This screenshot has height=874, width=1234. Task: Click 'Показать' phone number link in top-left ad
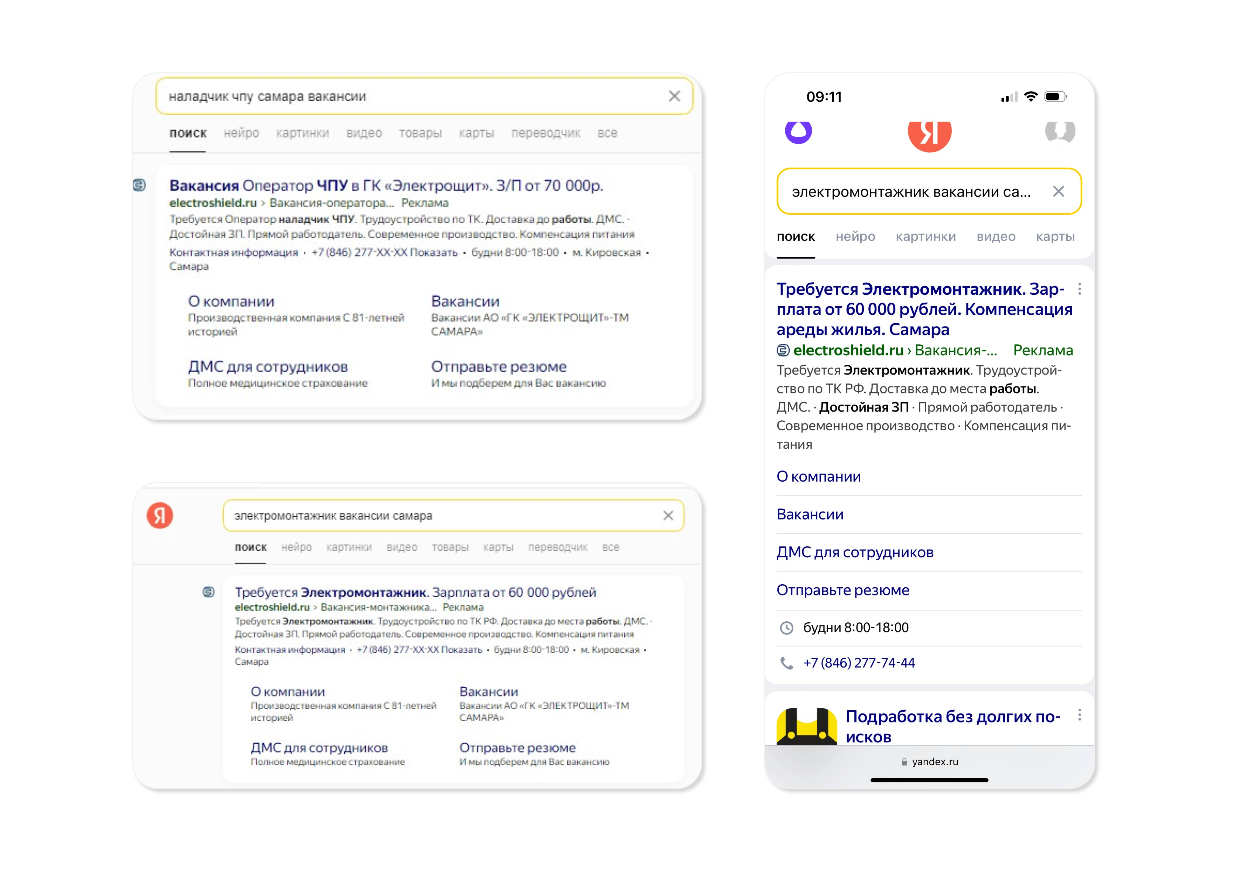[x=436, y=253]
